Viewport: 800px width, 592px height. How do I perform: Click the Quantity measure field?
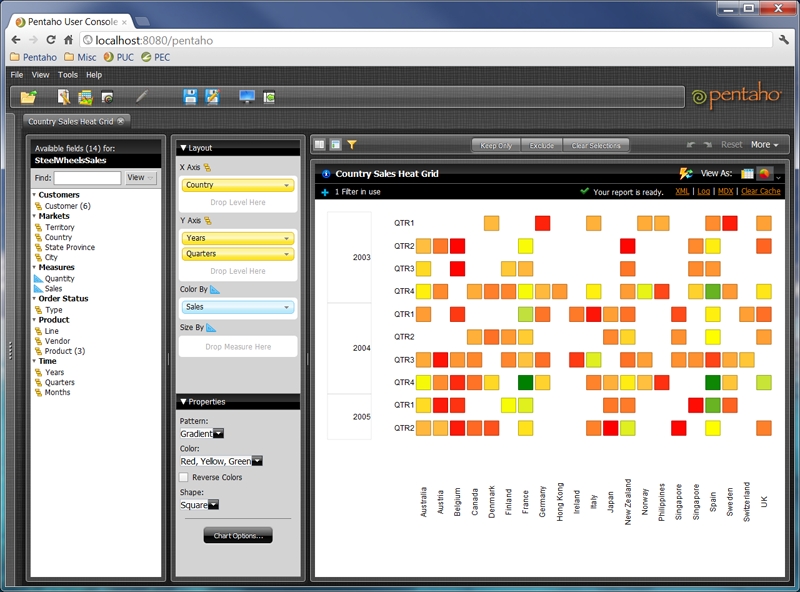(60, 279)
